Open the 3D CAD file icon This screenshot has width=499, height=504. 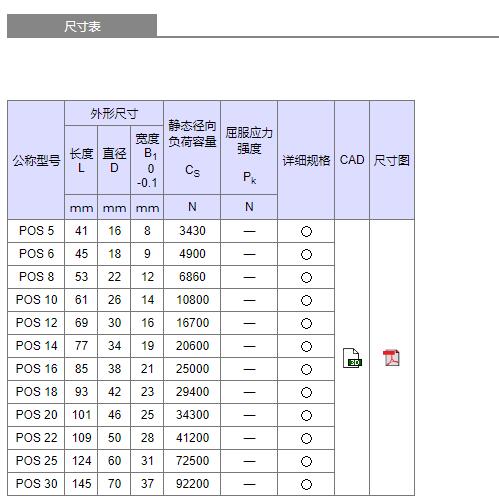[352, 358]
